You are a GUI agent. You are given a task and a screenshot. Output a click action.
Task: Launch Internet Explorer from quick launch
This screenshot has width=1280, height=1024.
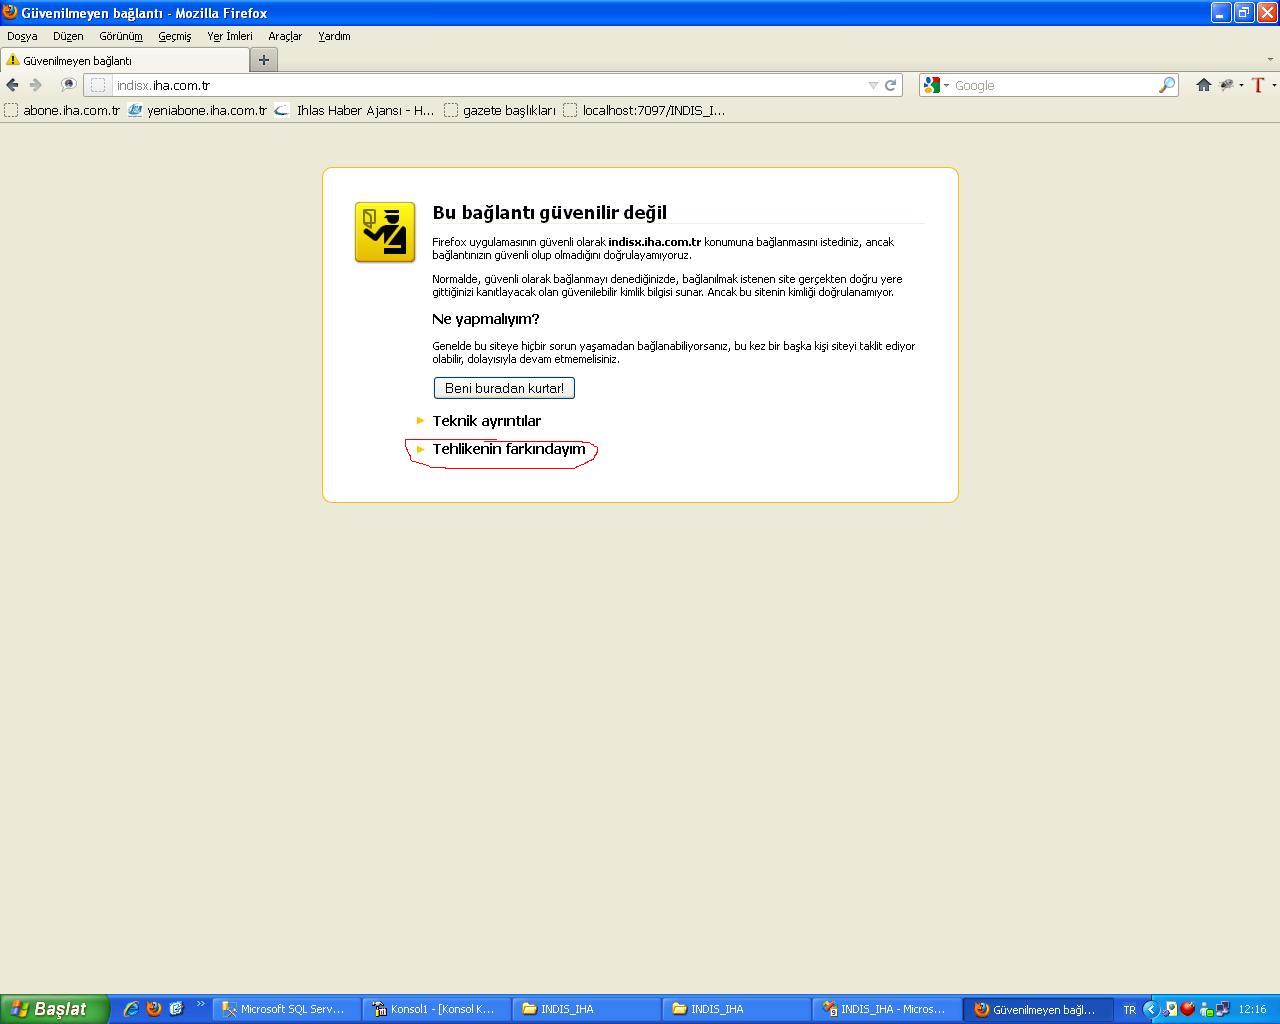131,1009
